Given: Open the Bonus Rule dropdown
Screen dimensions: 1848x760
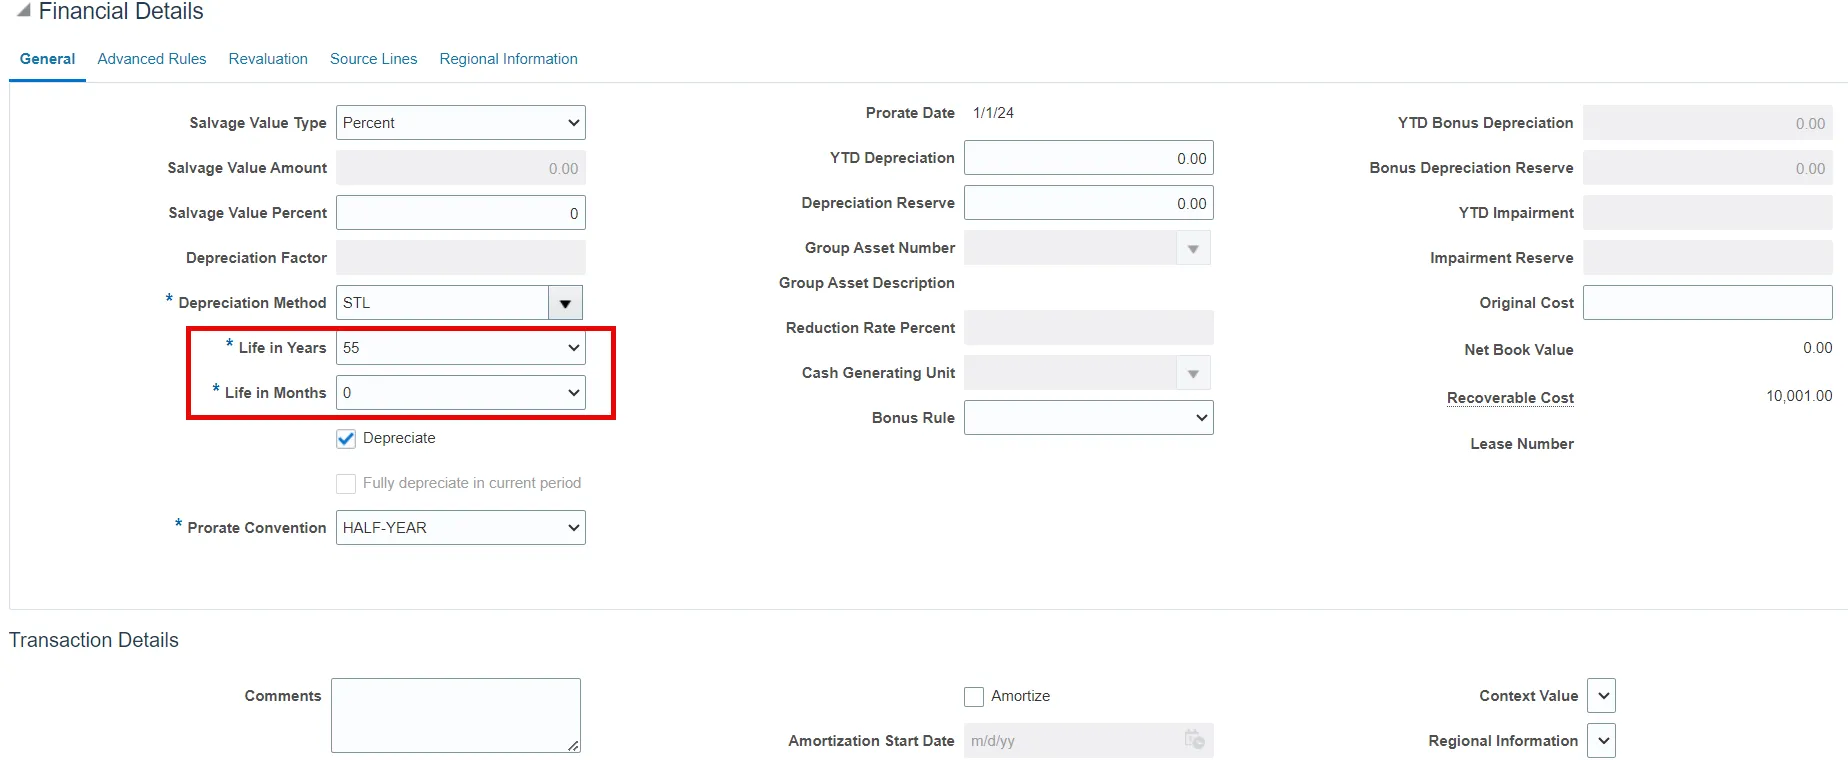Looking at the screenshot, I should click(1089, 418).
